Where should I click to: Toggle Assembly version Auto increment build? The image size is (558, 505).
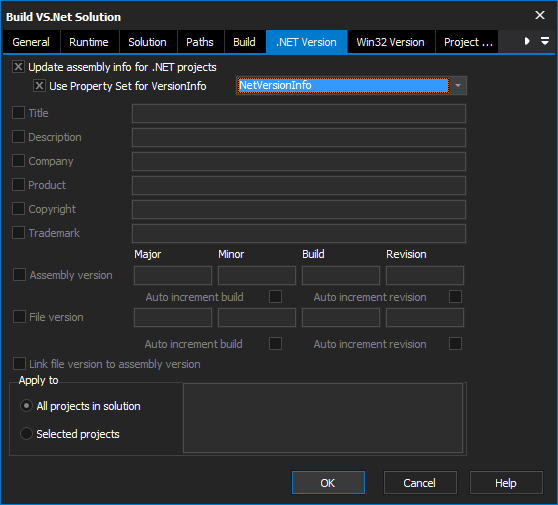275,296
